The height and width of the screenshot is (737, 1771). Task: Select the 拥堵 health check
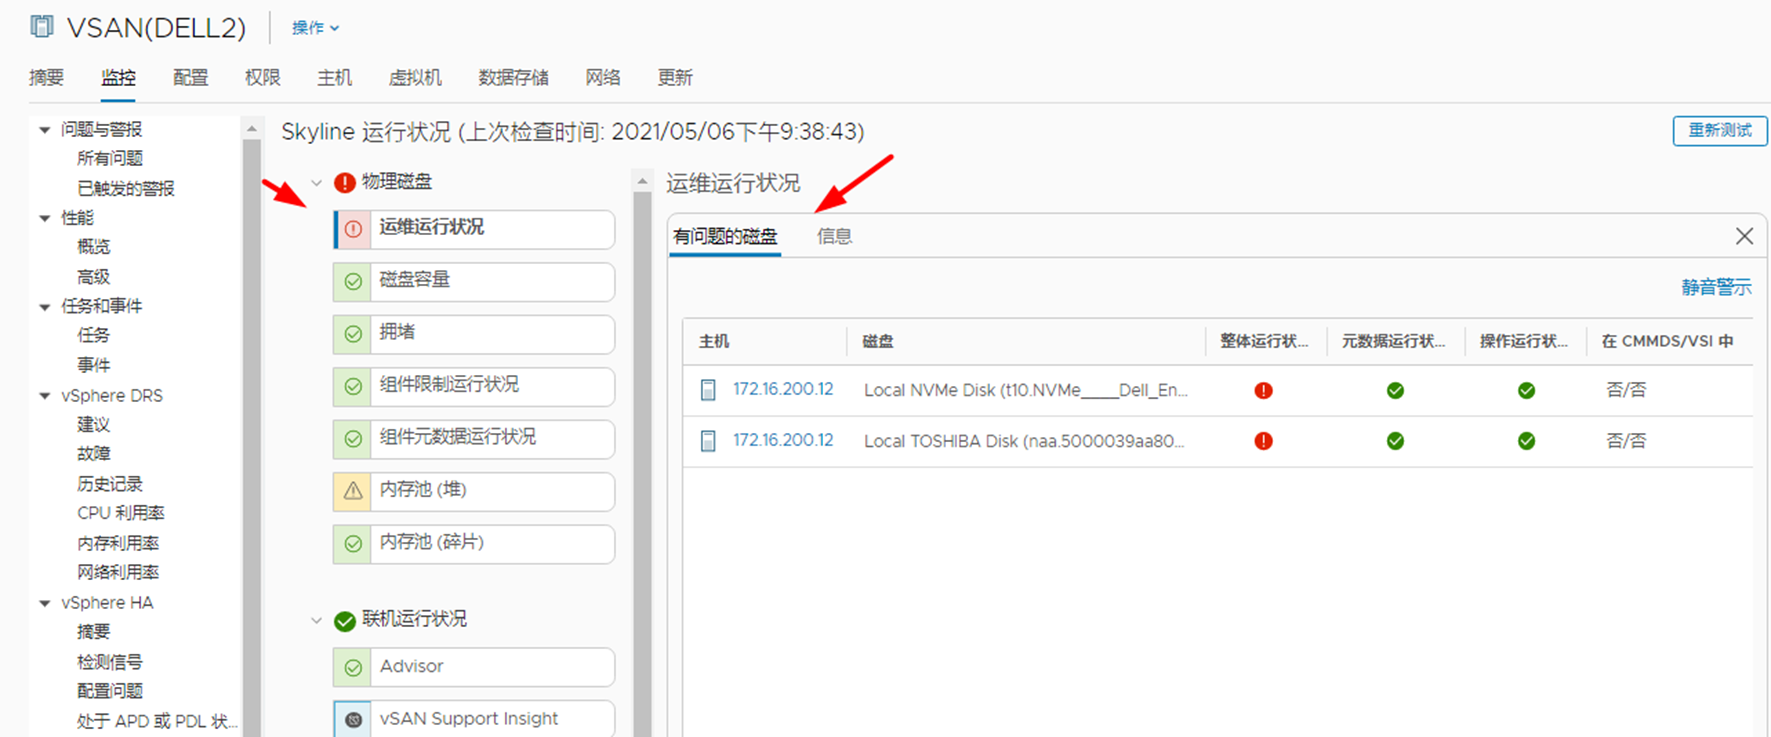tap(474, 334)
